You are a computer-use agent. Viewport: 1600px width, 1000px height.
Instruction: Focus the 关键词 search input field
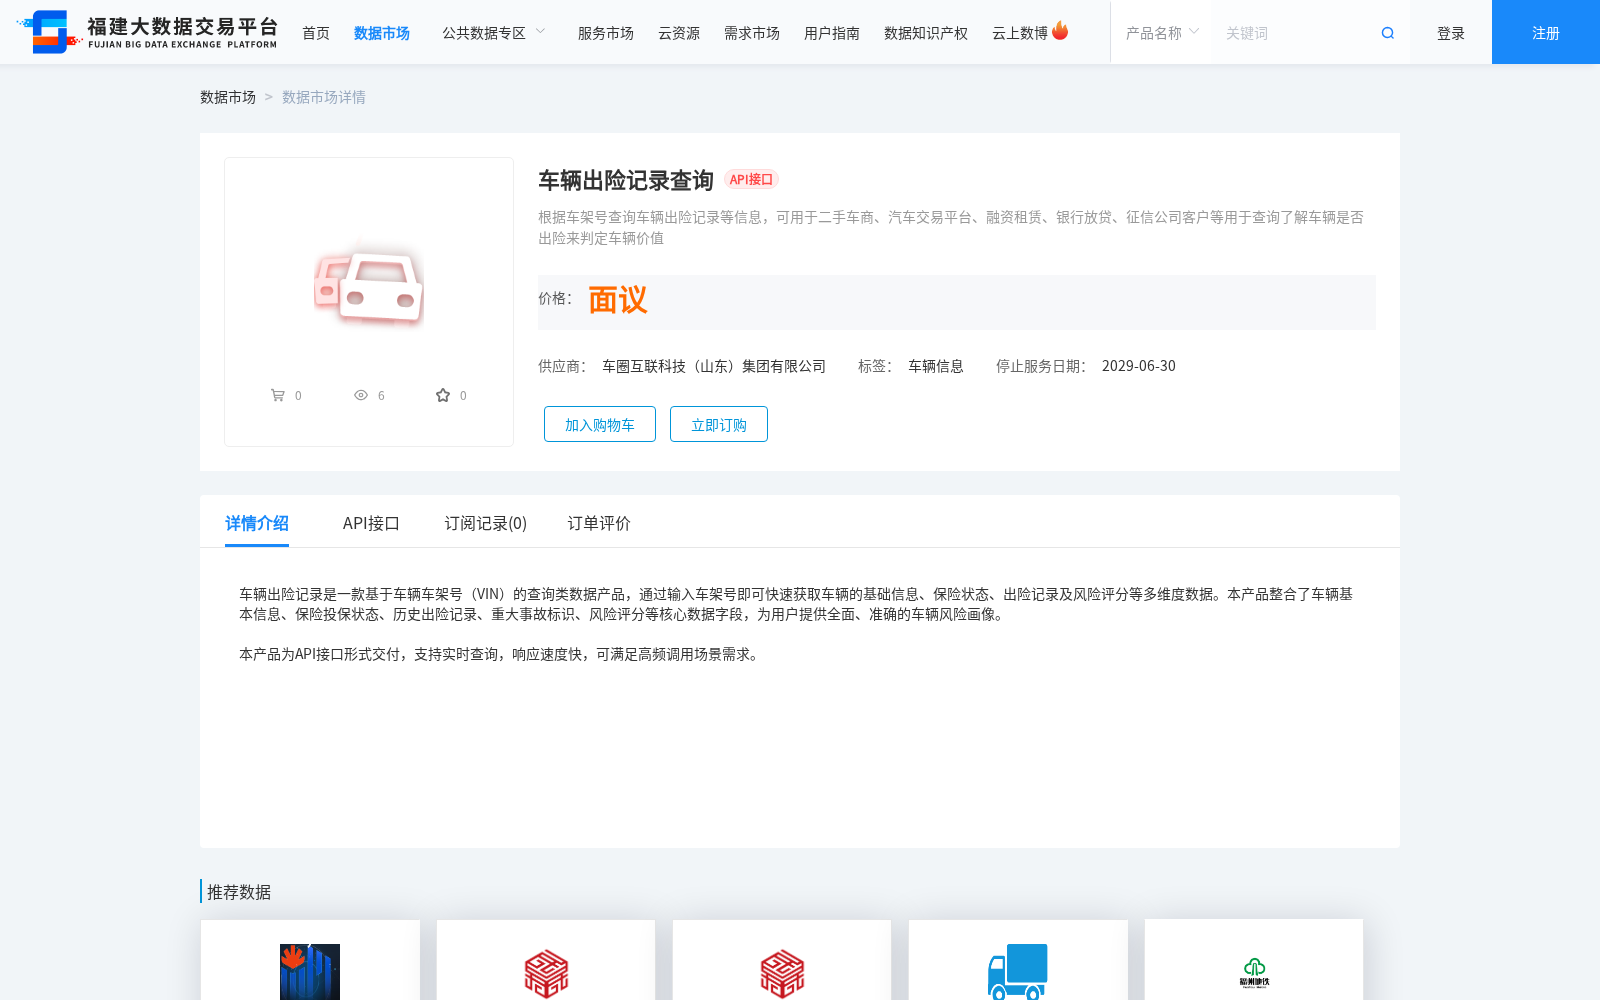pos(1295,33)
